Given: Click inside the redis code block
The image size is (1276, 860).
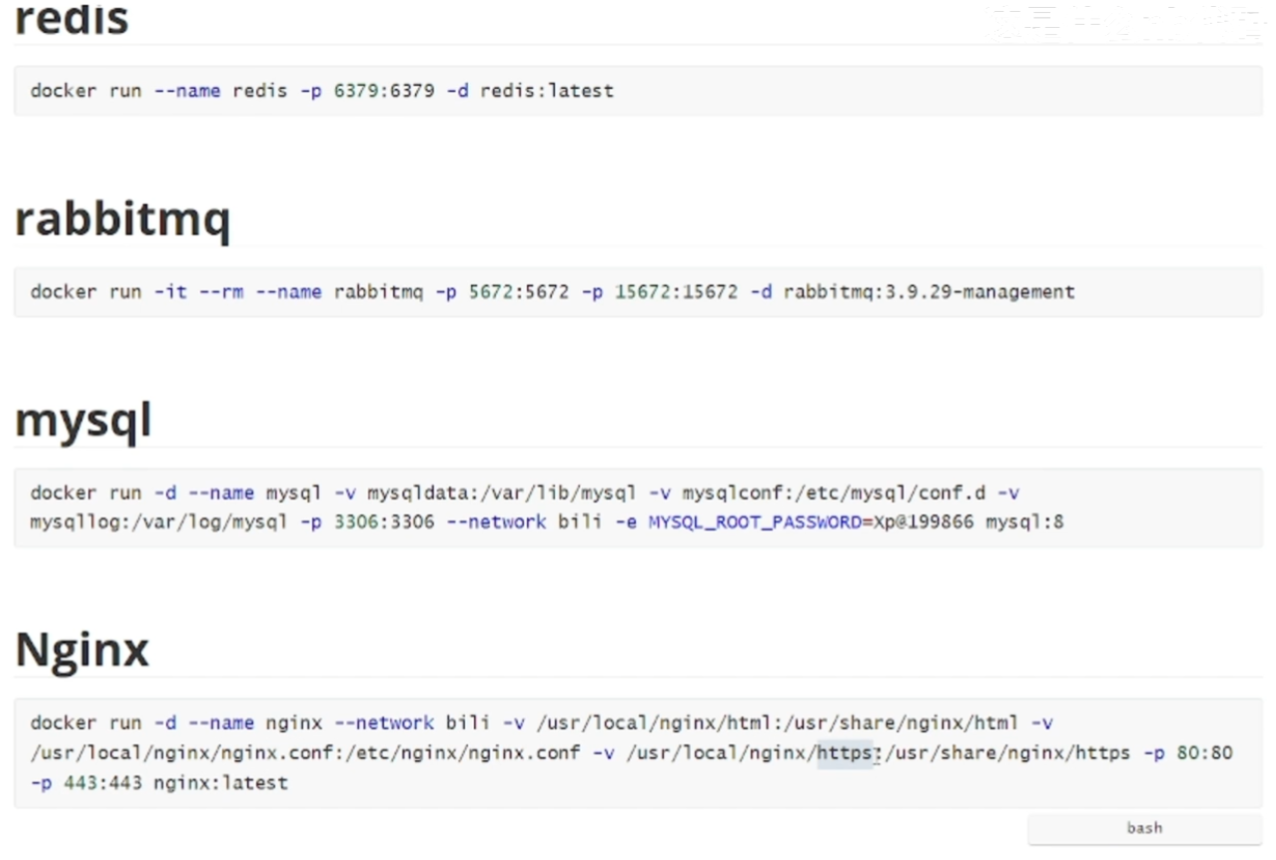Looking at the screenshot, I should pyautogui.click(x=637, y=91).
